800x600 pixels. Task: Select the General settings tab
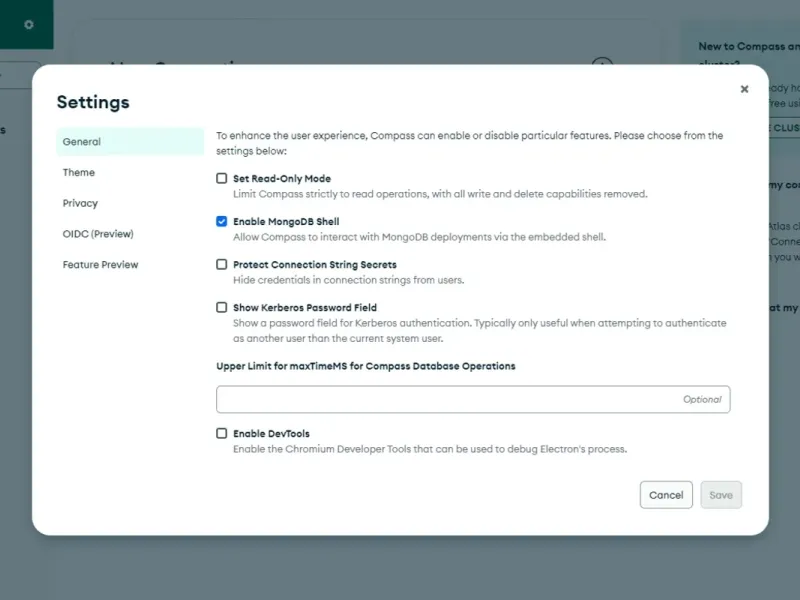click(130, 142)
